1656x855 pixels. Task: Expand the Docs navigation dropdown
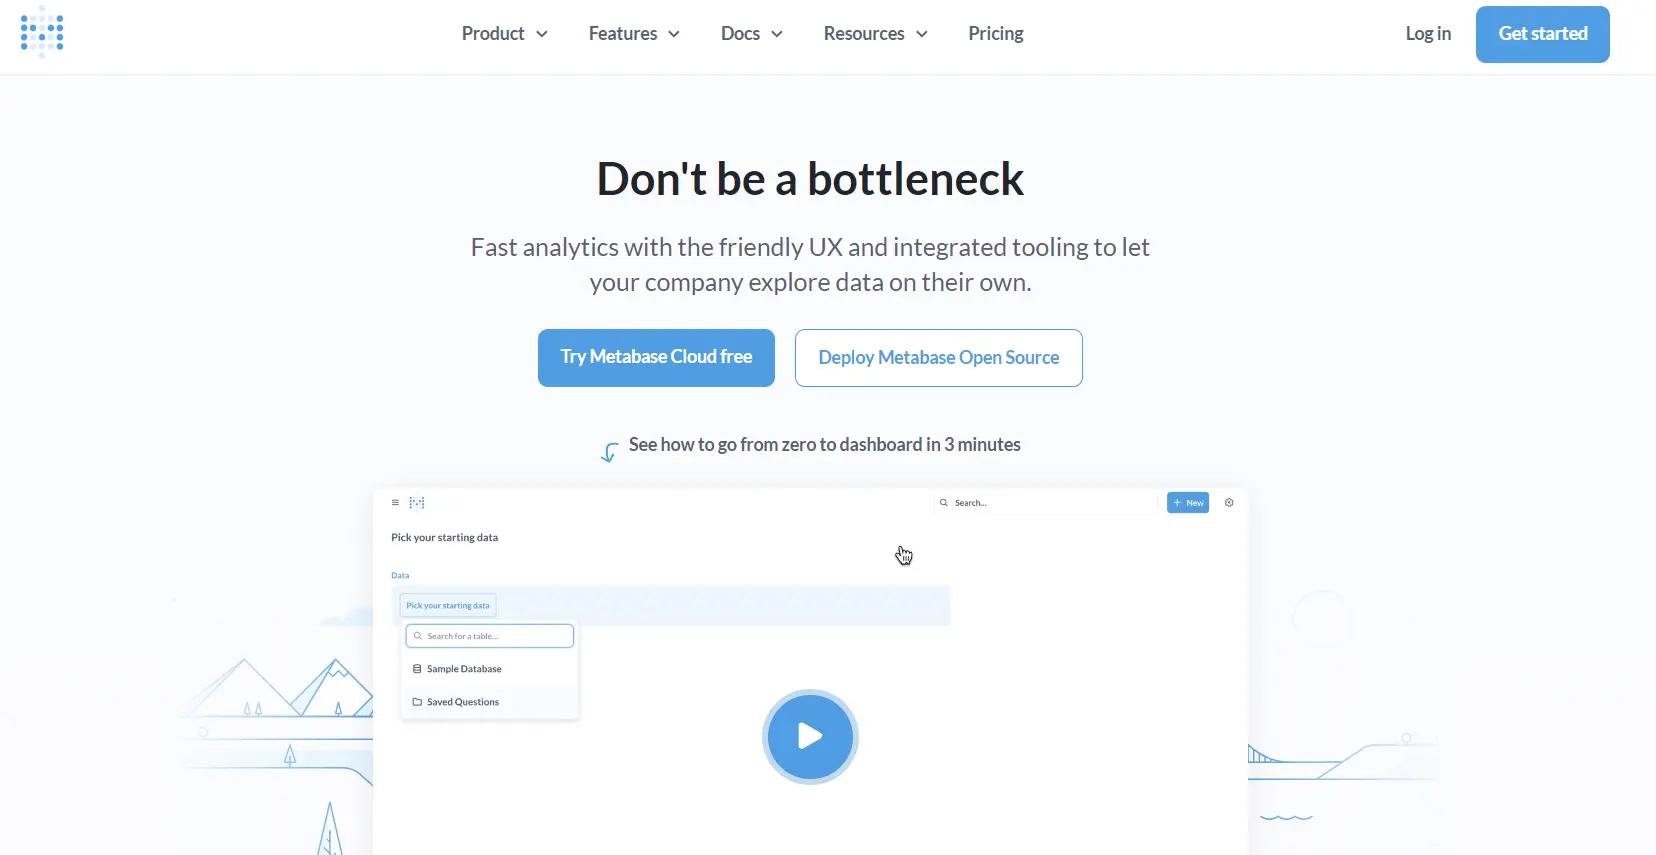[x=751, y=34]
